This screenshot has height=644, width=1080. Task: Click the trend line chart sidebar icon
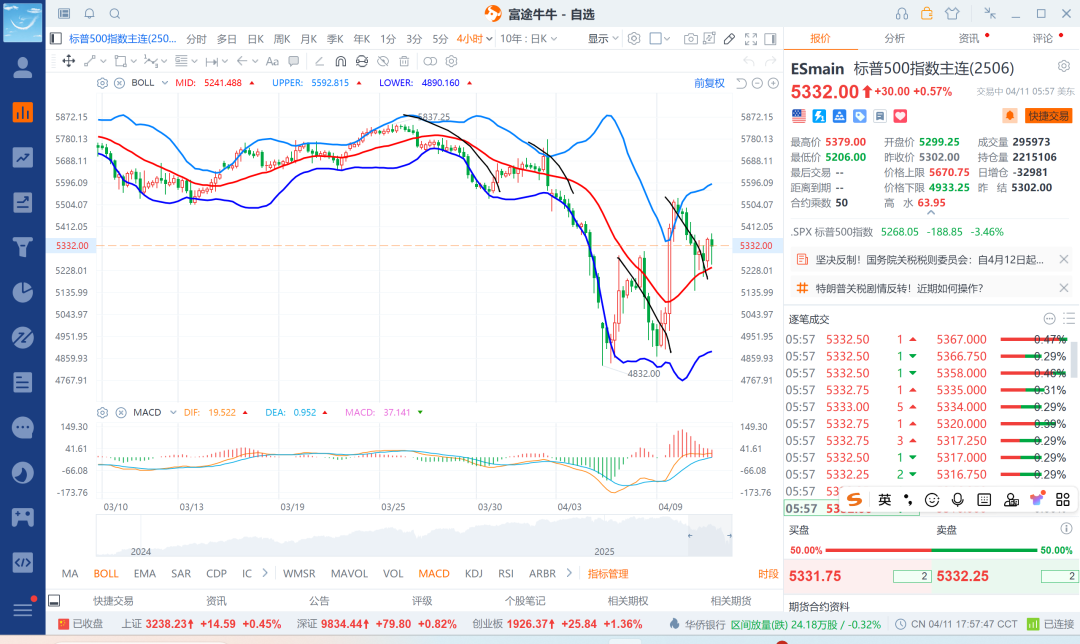pos(23,158)
